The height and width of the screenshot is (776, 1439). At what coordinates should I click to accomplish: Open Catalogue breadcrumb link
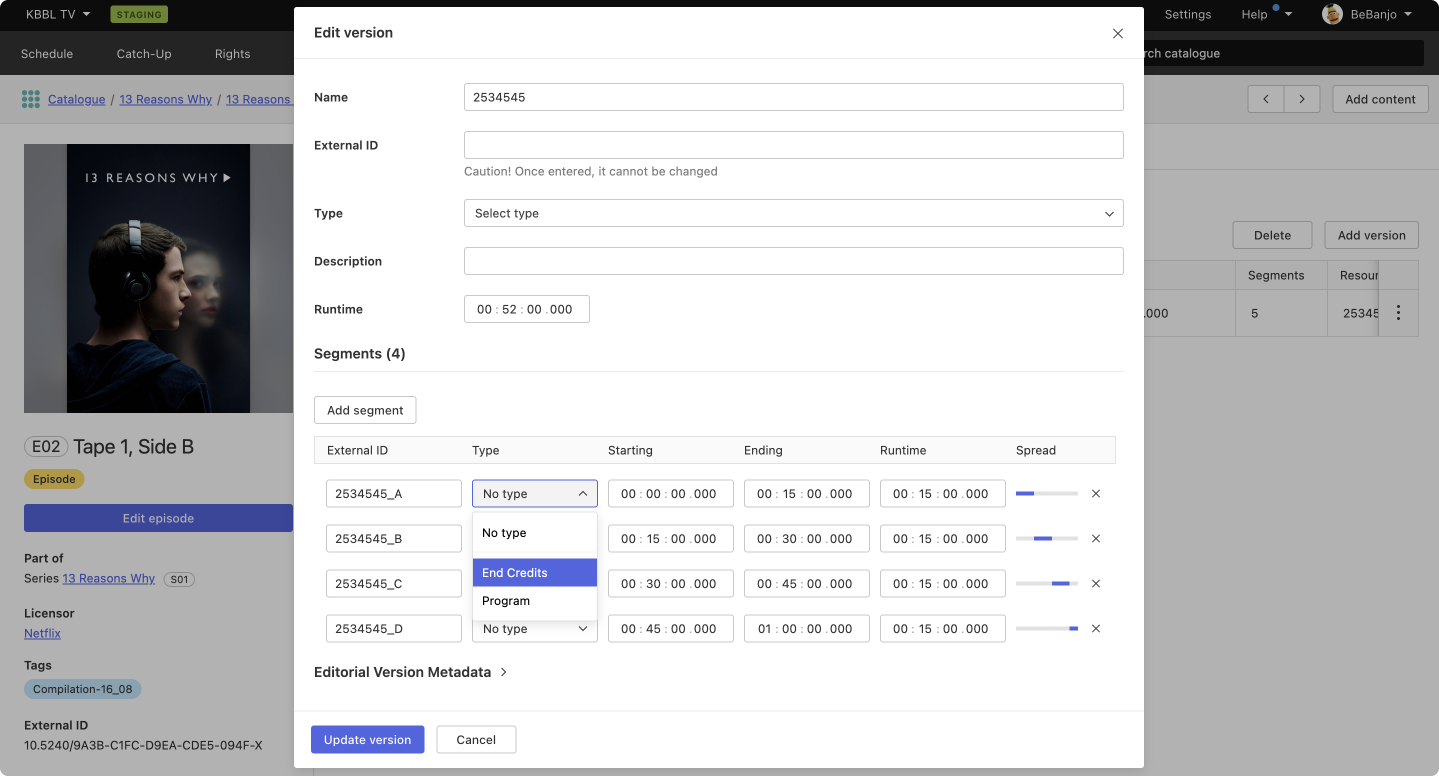pyautogui.click(x=76, y=99)
